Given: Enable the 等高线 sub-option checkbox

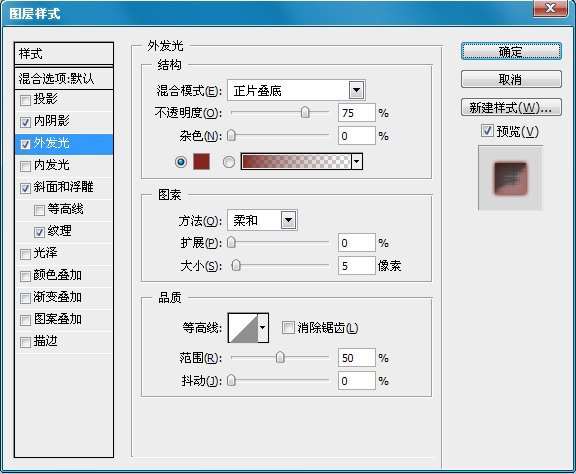Looking at the screenshot, I should (x=39, y=210).
